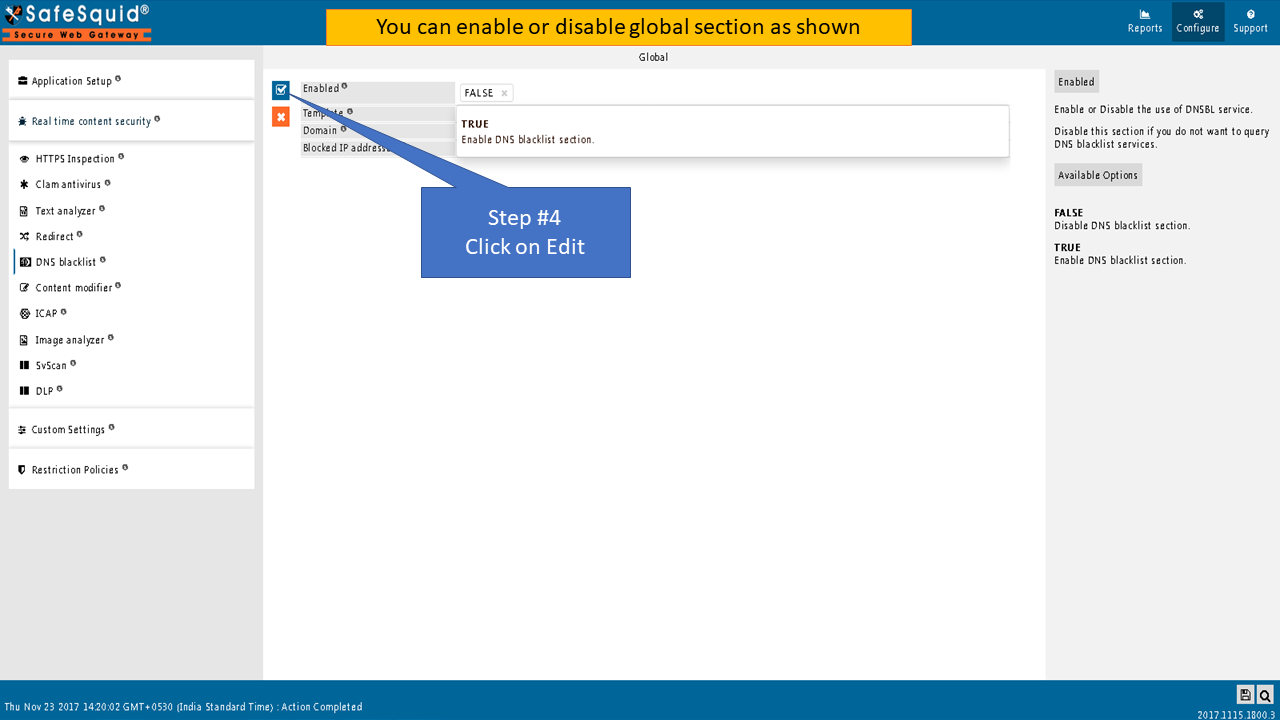This screenshot has width=1280, height=720.
Task: Click info dot next to Enabled label
Action: click(345, 86)
